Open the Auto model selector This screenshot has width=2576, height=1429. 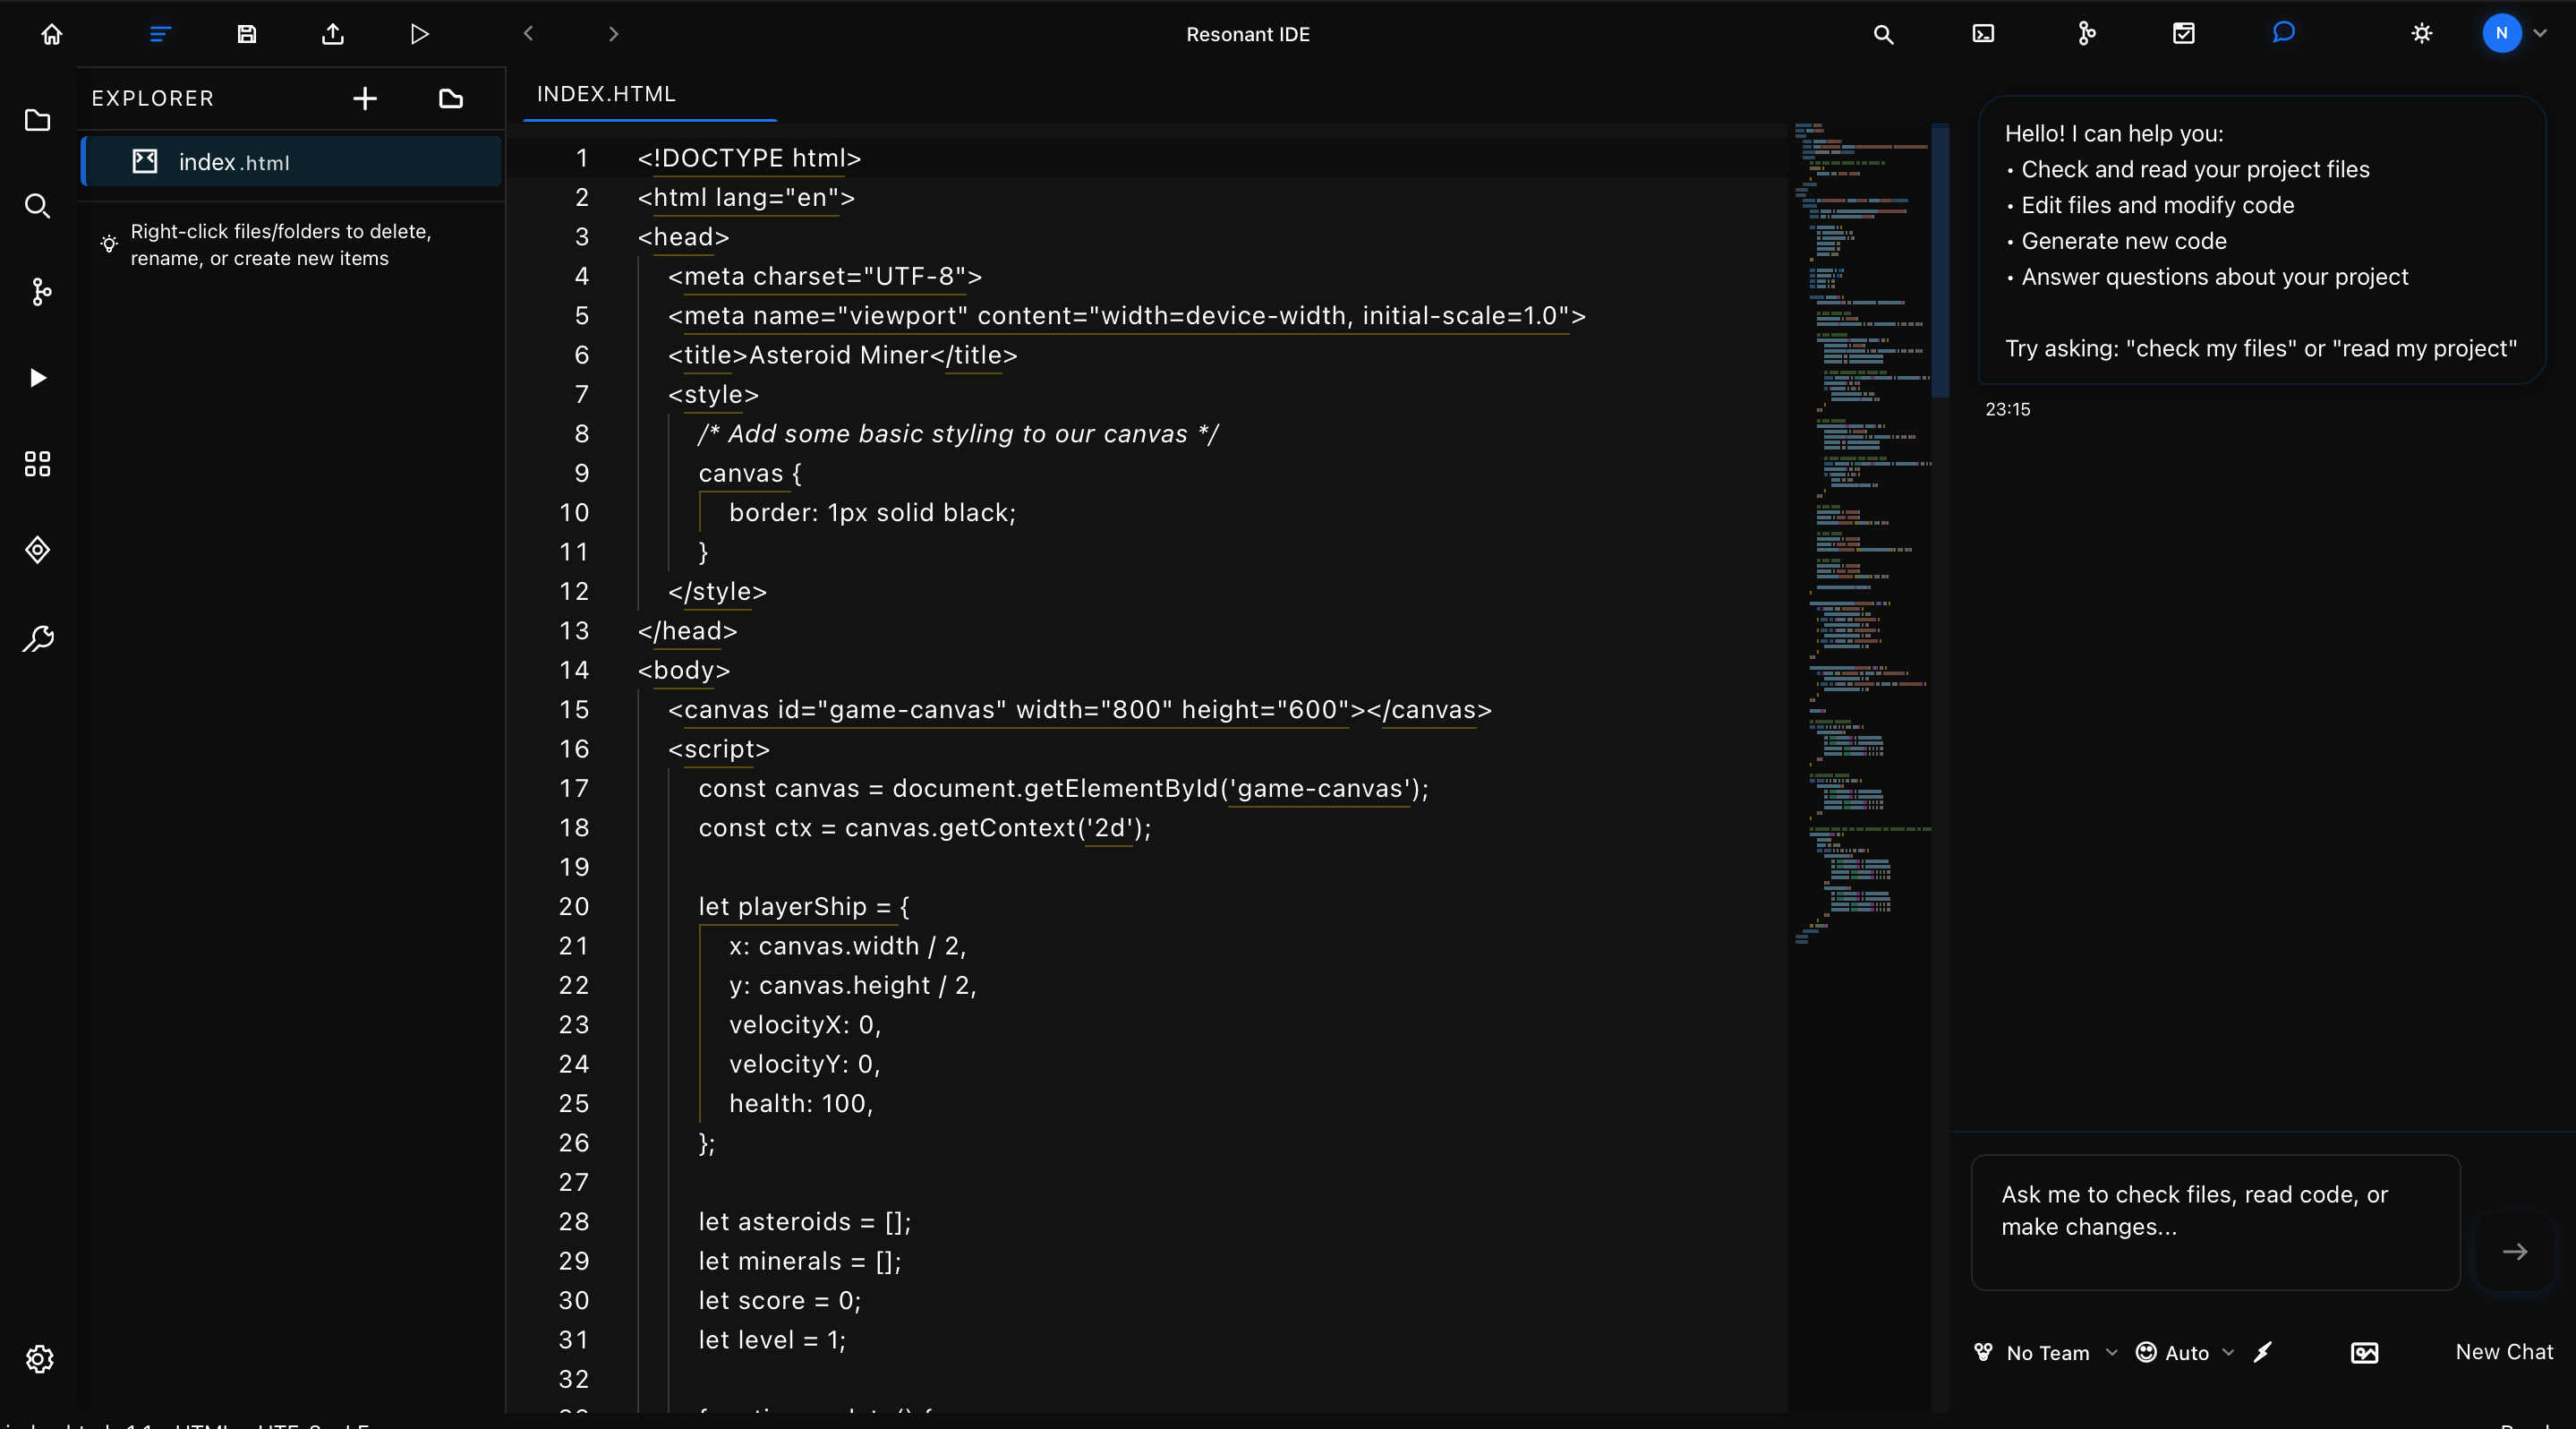[2185, 1352]
